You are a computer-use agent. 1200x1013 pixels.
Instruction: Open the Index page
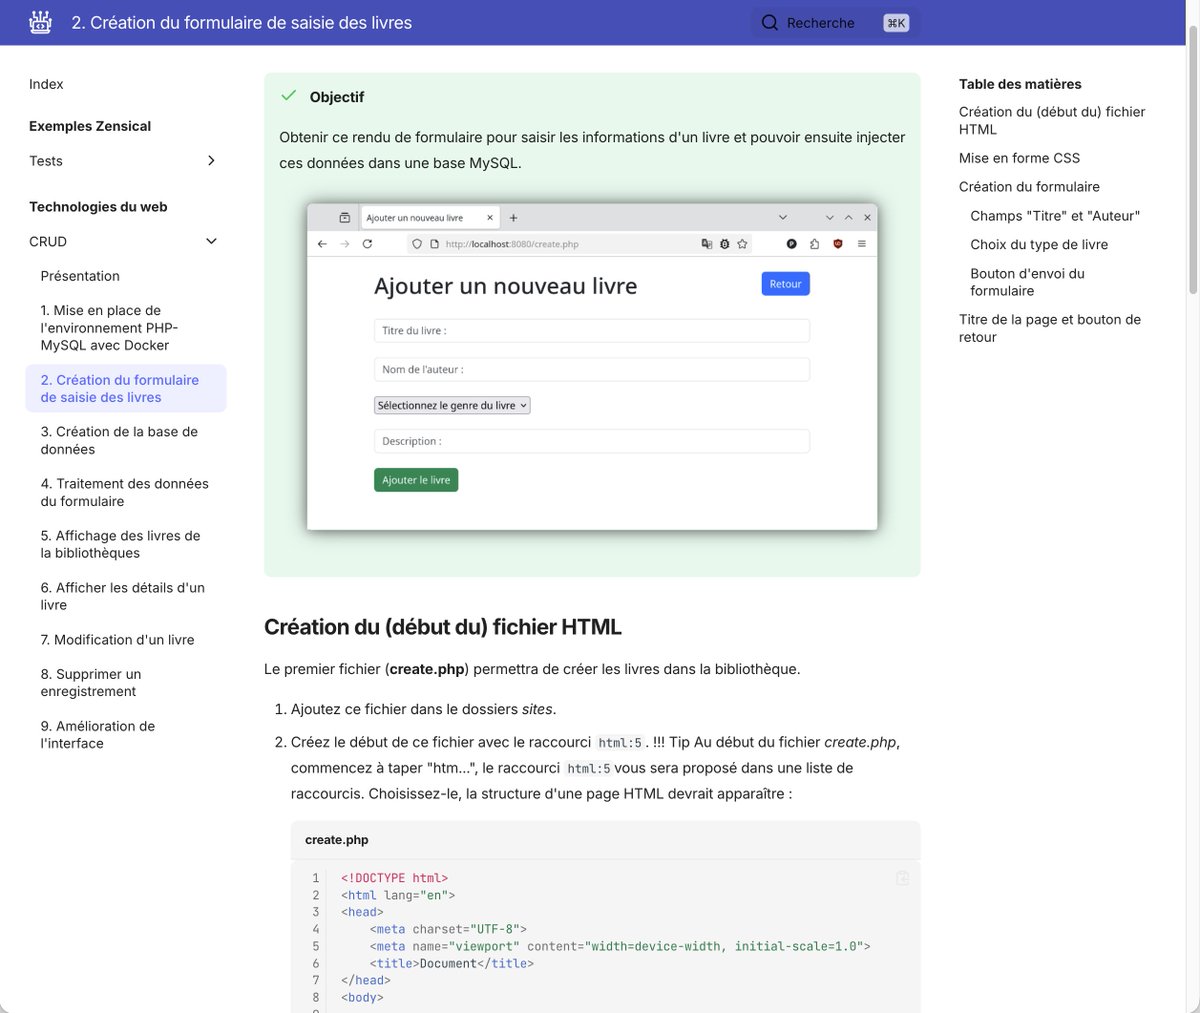point(46,84)
